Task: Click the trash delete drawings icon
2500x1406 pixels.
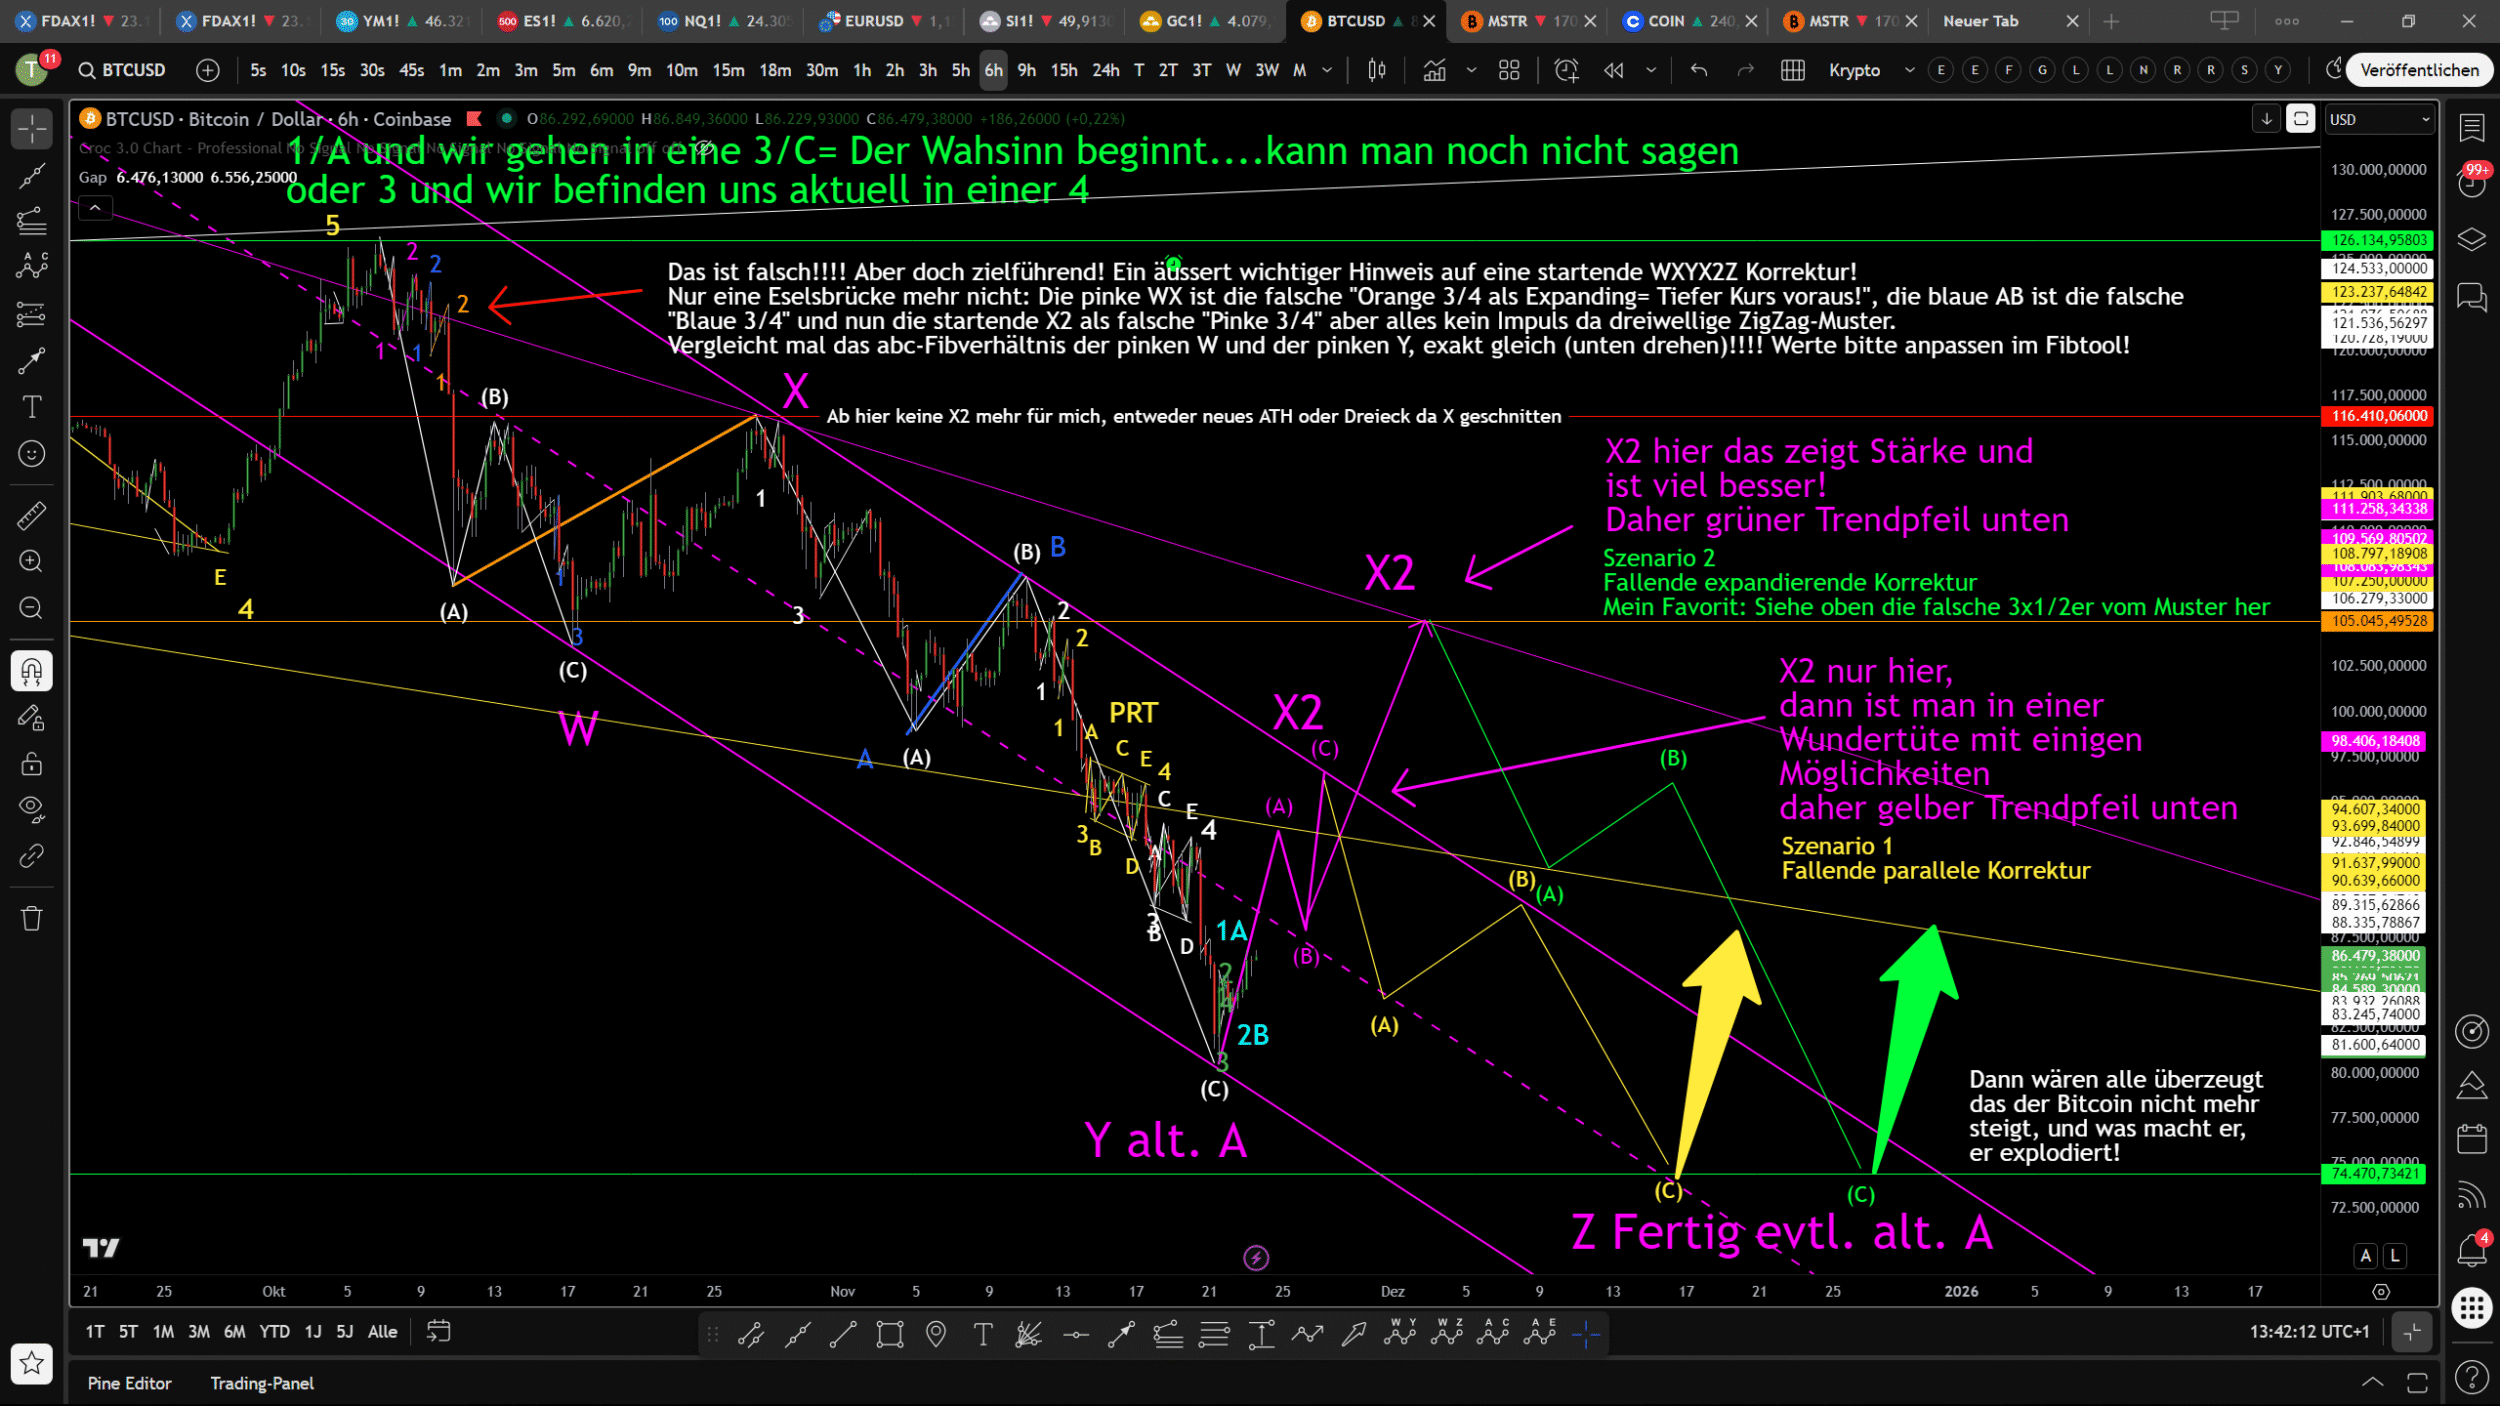Action: [x=32, y=918]
